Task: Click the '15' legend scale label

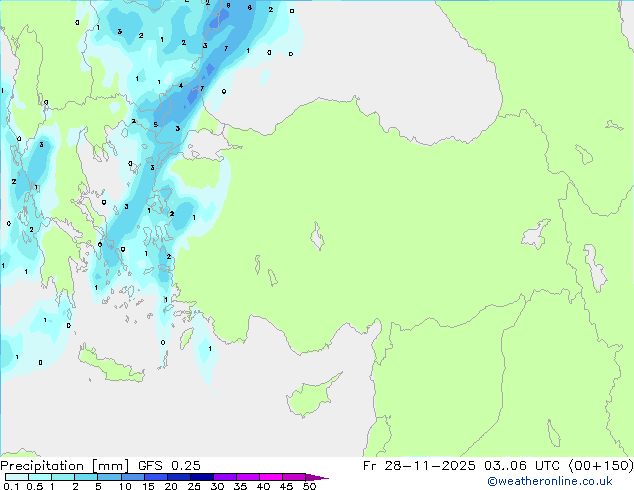Action: tap(148, 486)
